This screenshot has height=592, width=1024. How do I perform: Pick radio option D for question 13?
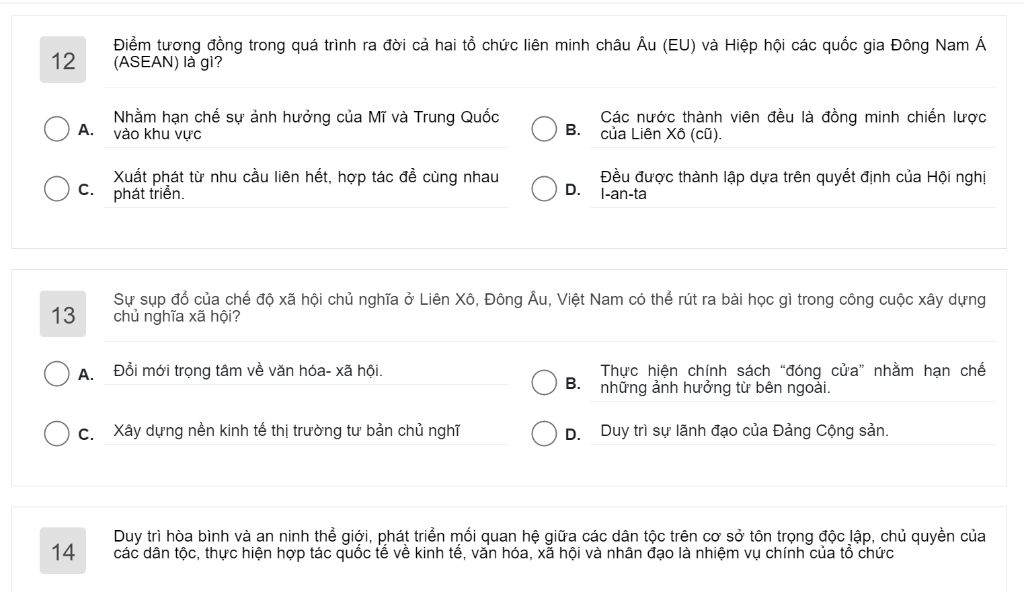point(544,433)
